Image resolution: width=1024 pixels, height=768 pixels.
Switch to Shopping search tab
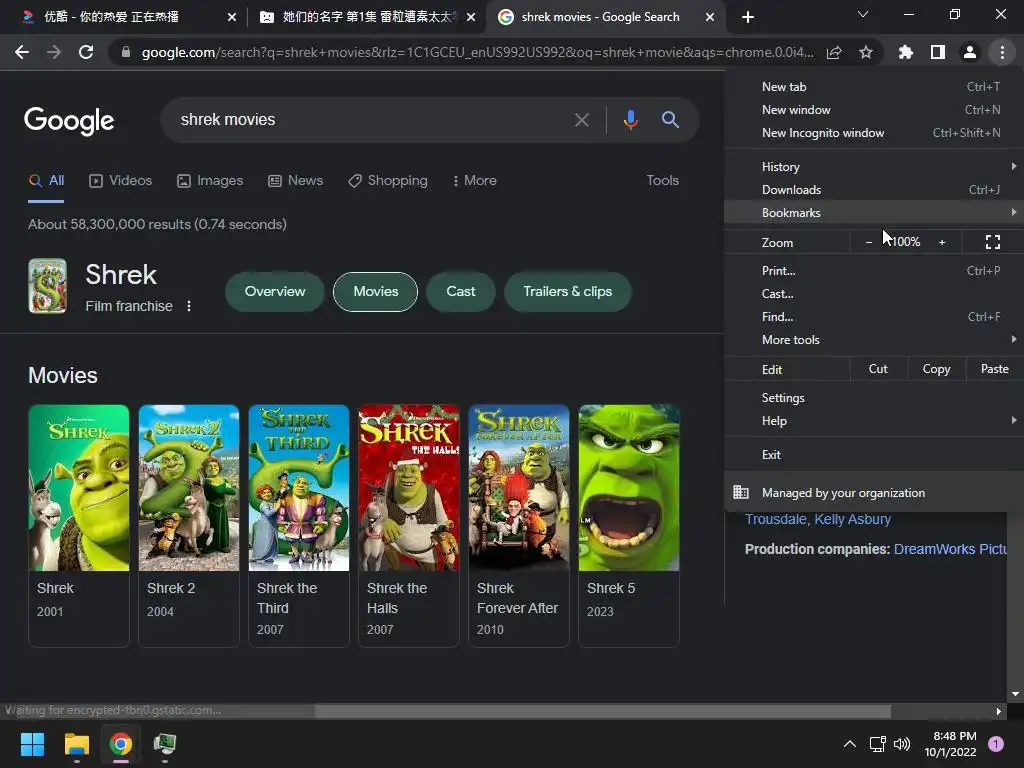pos(388,181)
